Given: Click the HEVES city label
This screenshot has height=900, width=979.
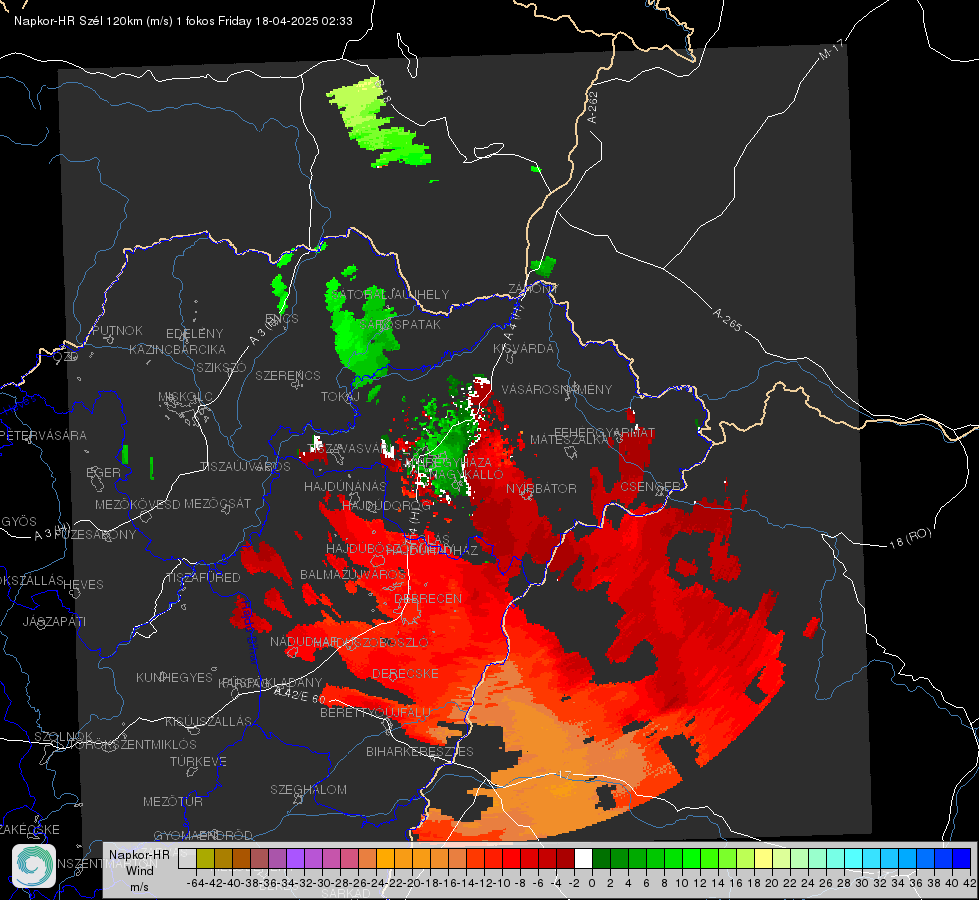Looking at the screenshot, I should click(83, 585).
